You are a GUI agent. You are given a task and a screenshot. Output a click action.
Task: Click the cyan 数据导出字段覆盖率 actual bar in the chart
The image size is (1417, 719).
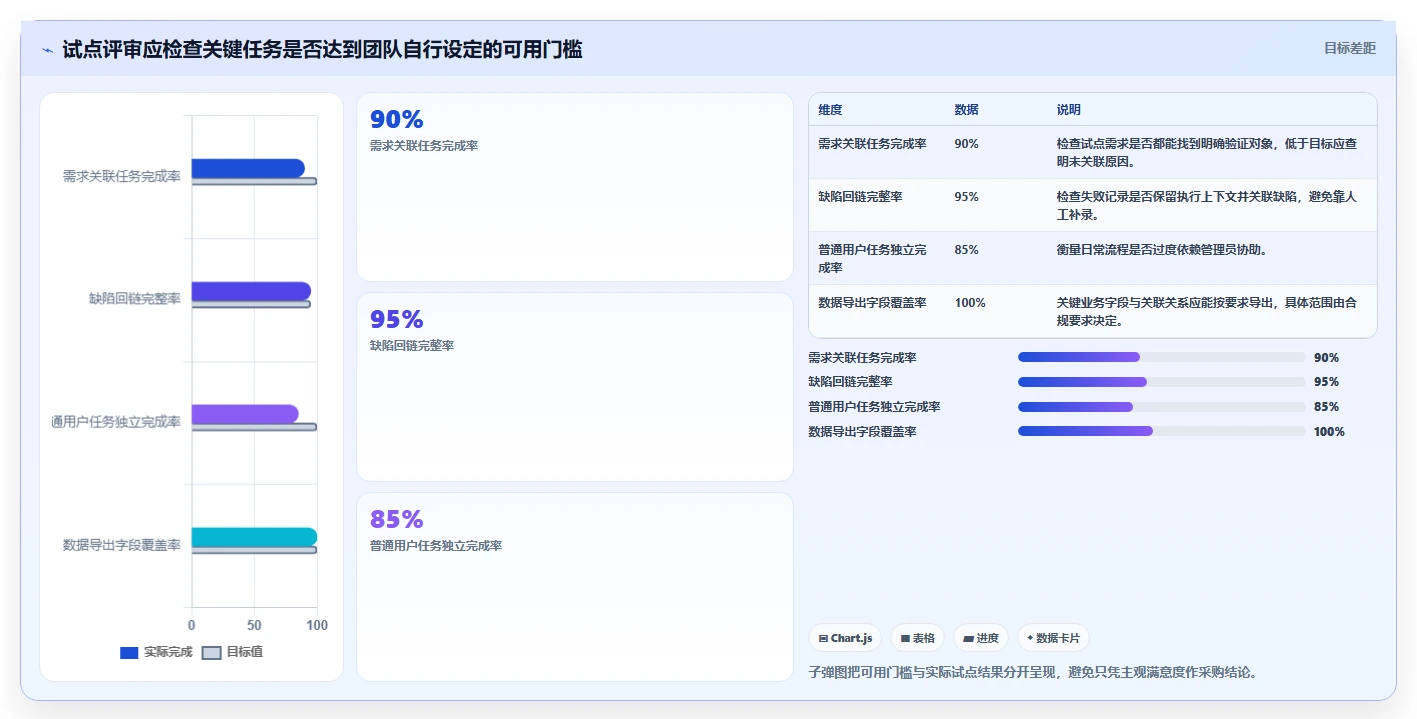pyautogui.click(x=254, y=537)
